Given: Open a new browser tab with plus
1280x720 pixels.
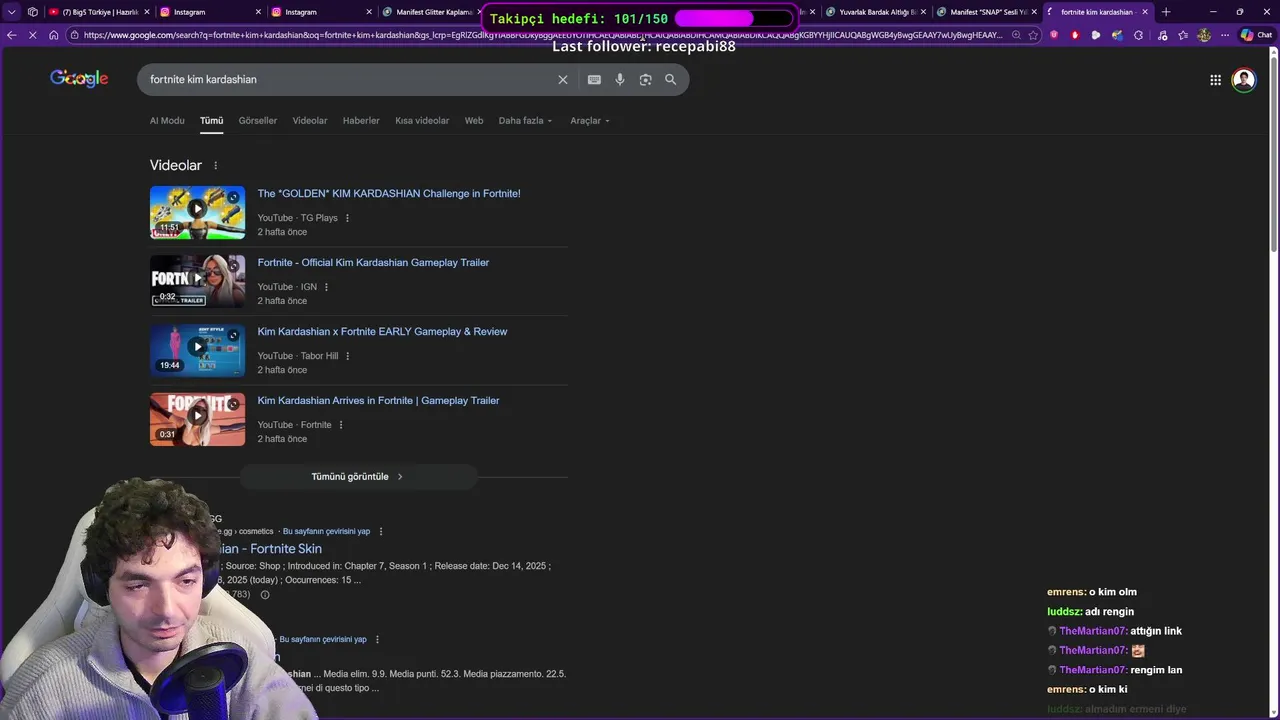Looking at the screenshot, I should coord(1166,12).
